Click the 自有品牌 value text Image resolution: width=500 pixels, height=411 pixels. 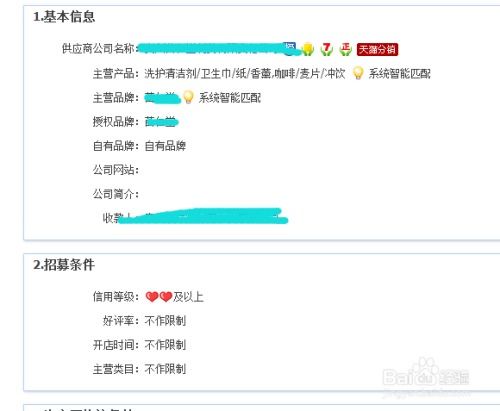pyautogui.click(x=165, y=146)
